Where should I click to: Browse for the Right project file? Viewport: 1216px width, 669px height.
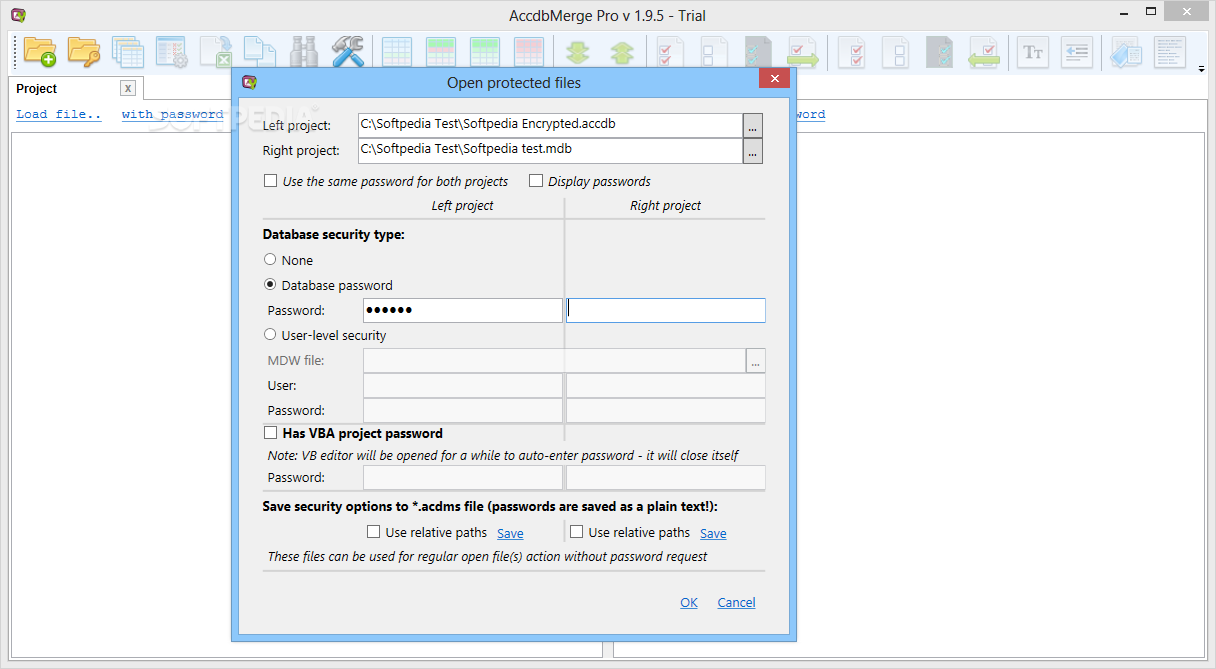(x=753, y=150)
